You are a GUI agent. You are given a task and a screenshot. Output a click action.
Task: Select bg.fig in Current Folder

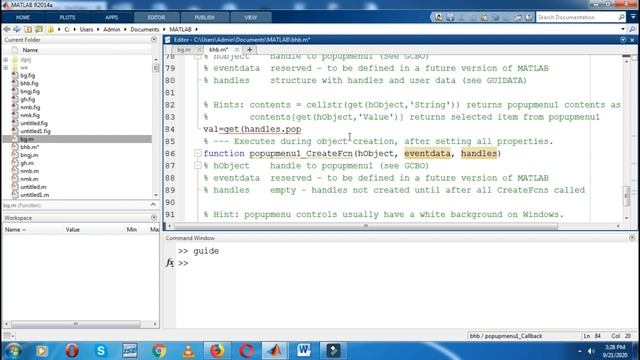coord(27,76)
